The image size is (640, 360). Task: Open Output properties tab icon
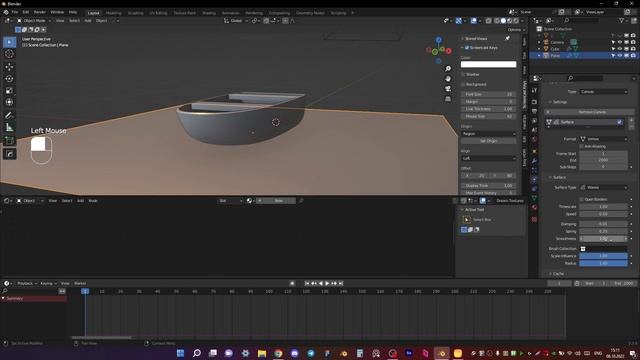pos(534,111)
